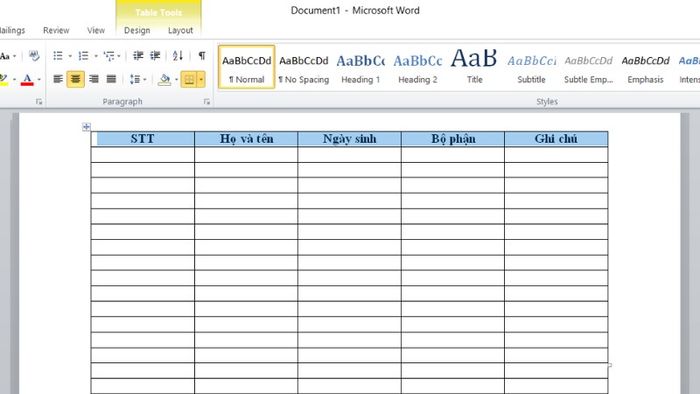Open line spacing options
This screenshot has width=700, height=394.
(x=135, y=79)
